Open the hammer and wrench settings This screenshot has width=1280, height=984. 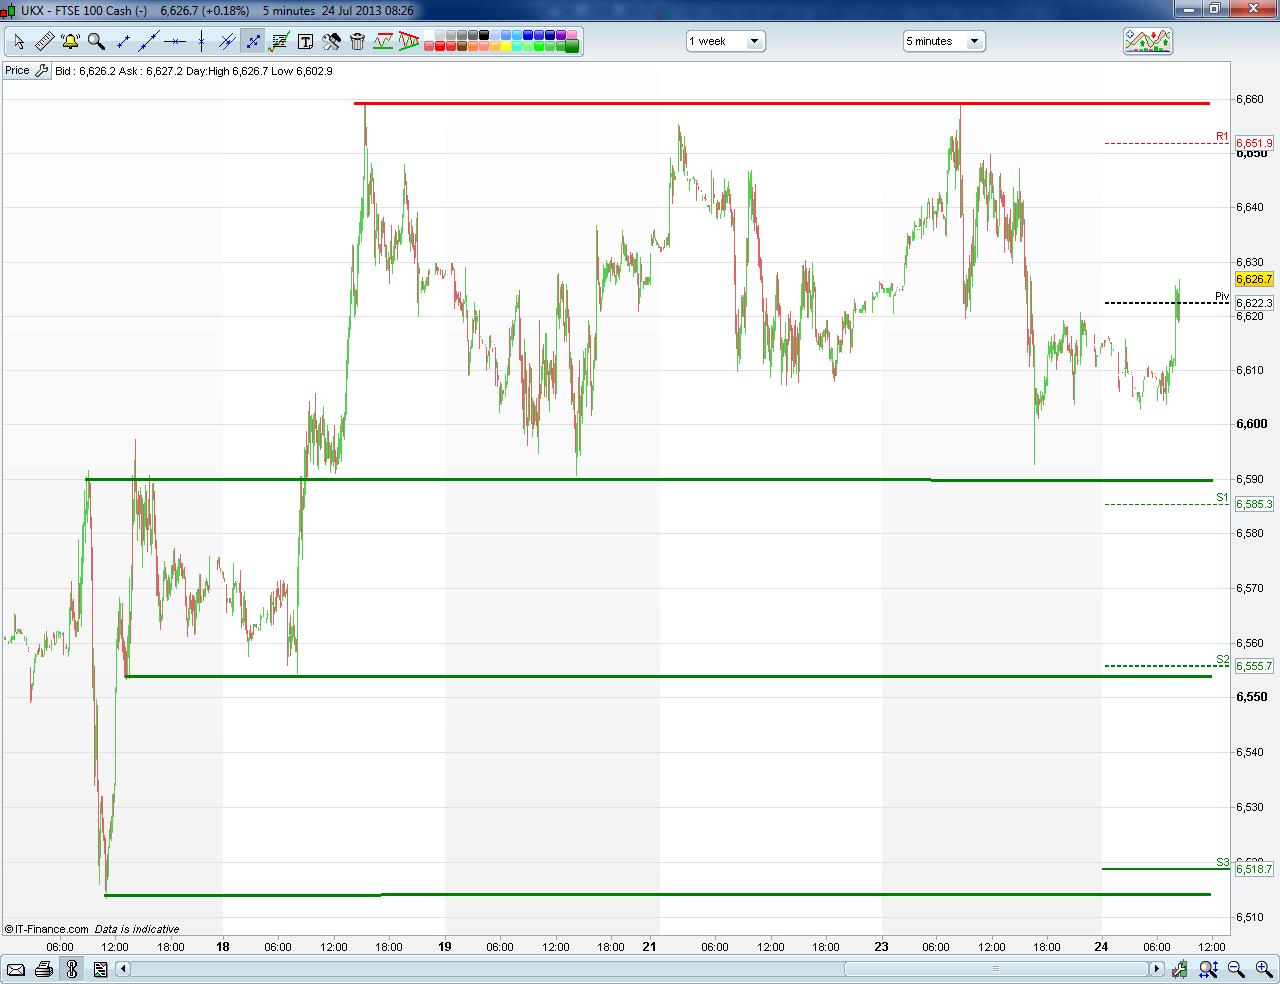331,41
